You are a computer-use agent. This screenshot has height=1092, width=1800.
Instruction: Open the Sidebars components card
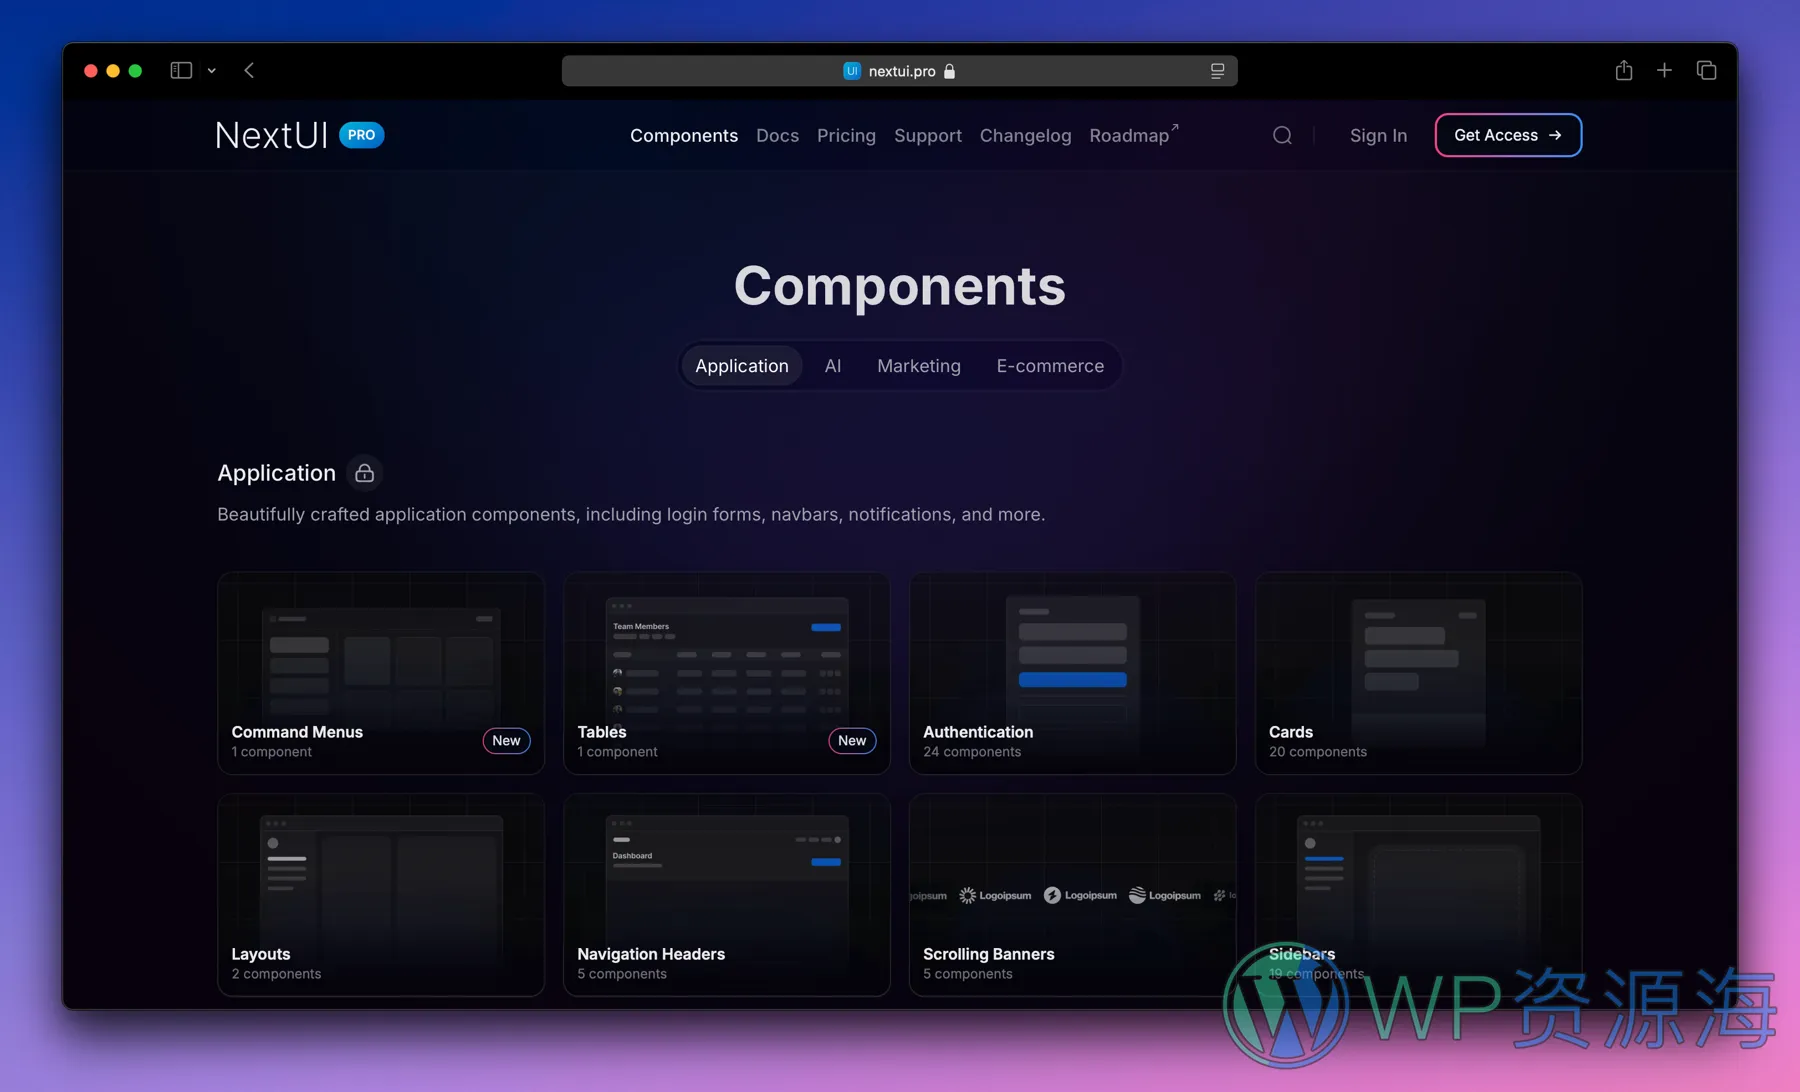(1418, 895)
